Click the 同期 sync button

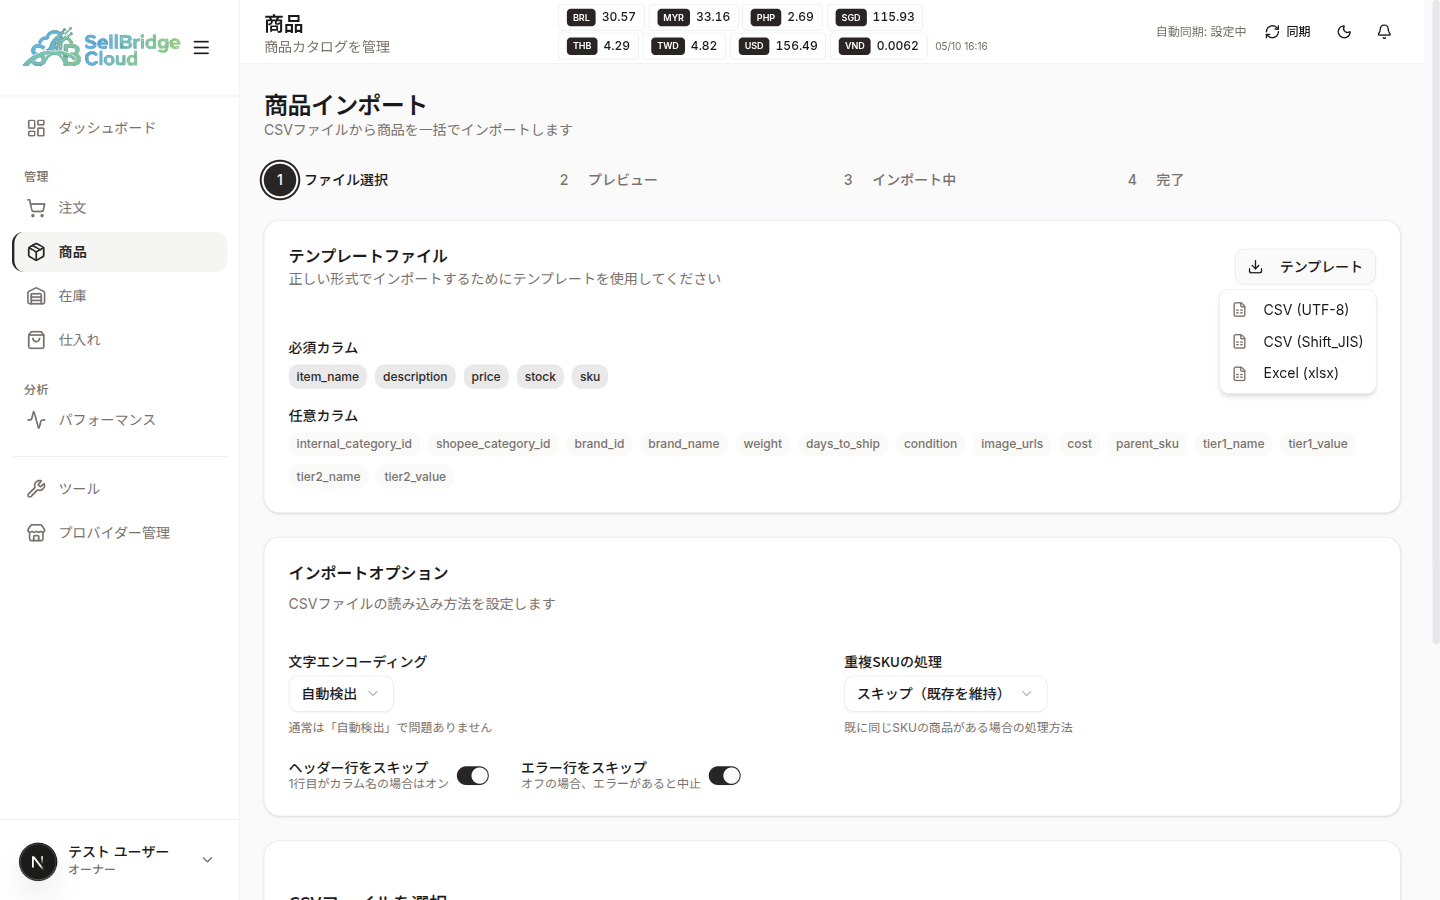[1287, 32]
